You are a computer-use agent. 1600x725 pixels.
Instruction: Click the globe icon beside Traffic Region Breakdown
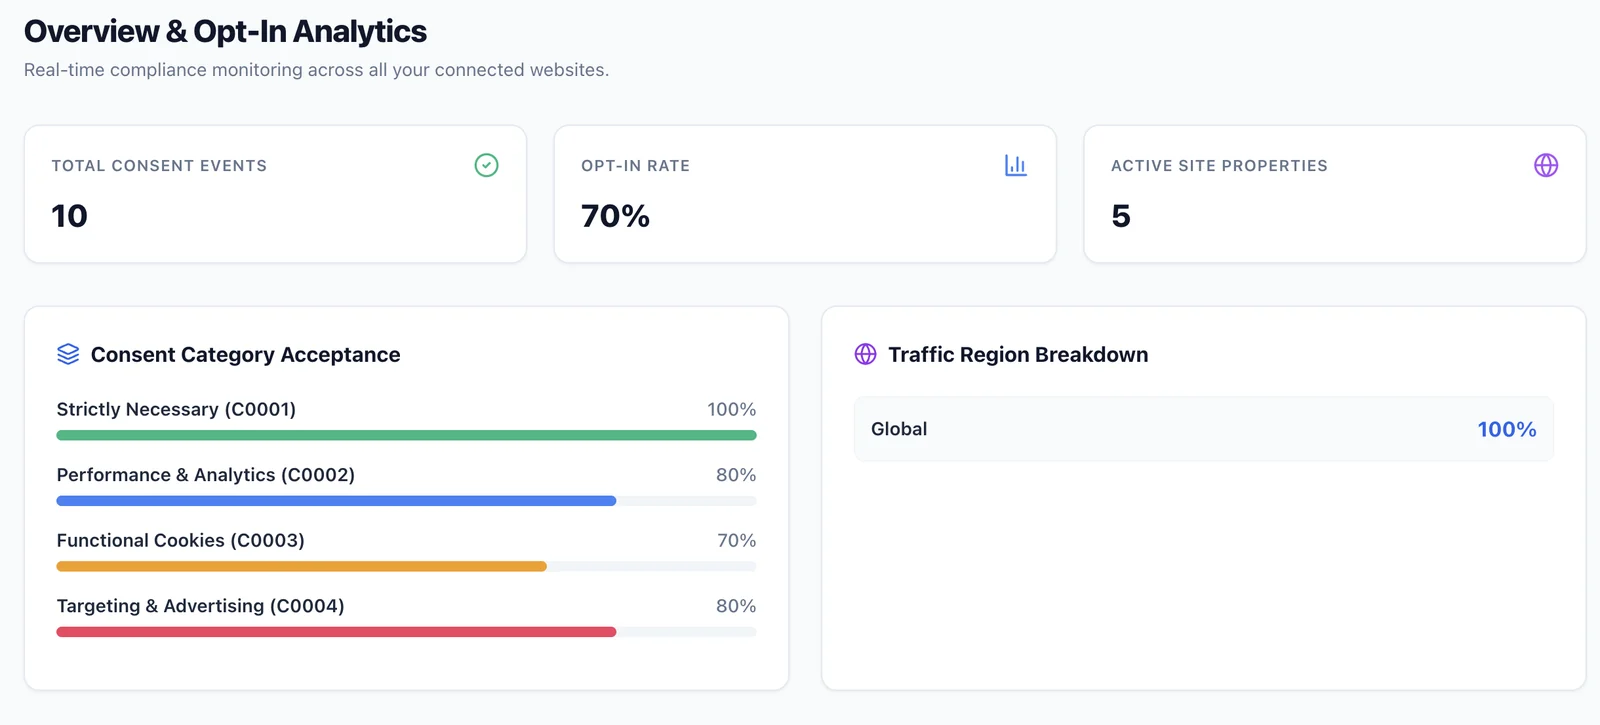pos(866,354)
